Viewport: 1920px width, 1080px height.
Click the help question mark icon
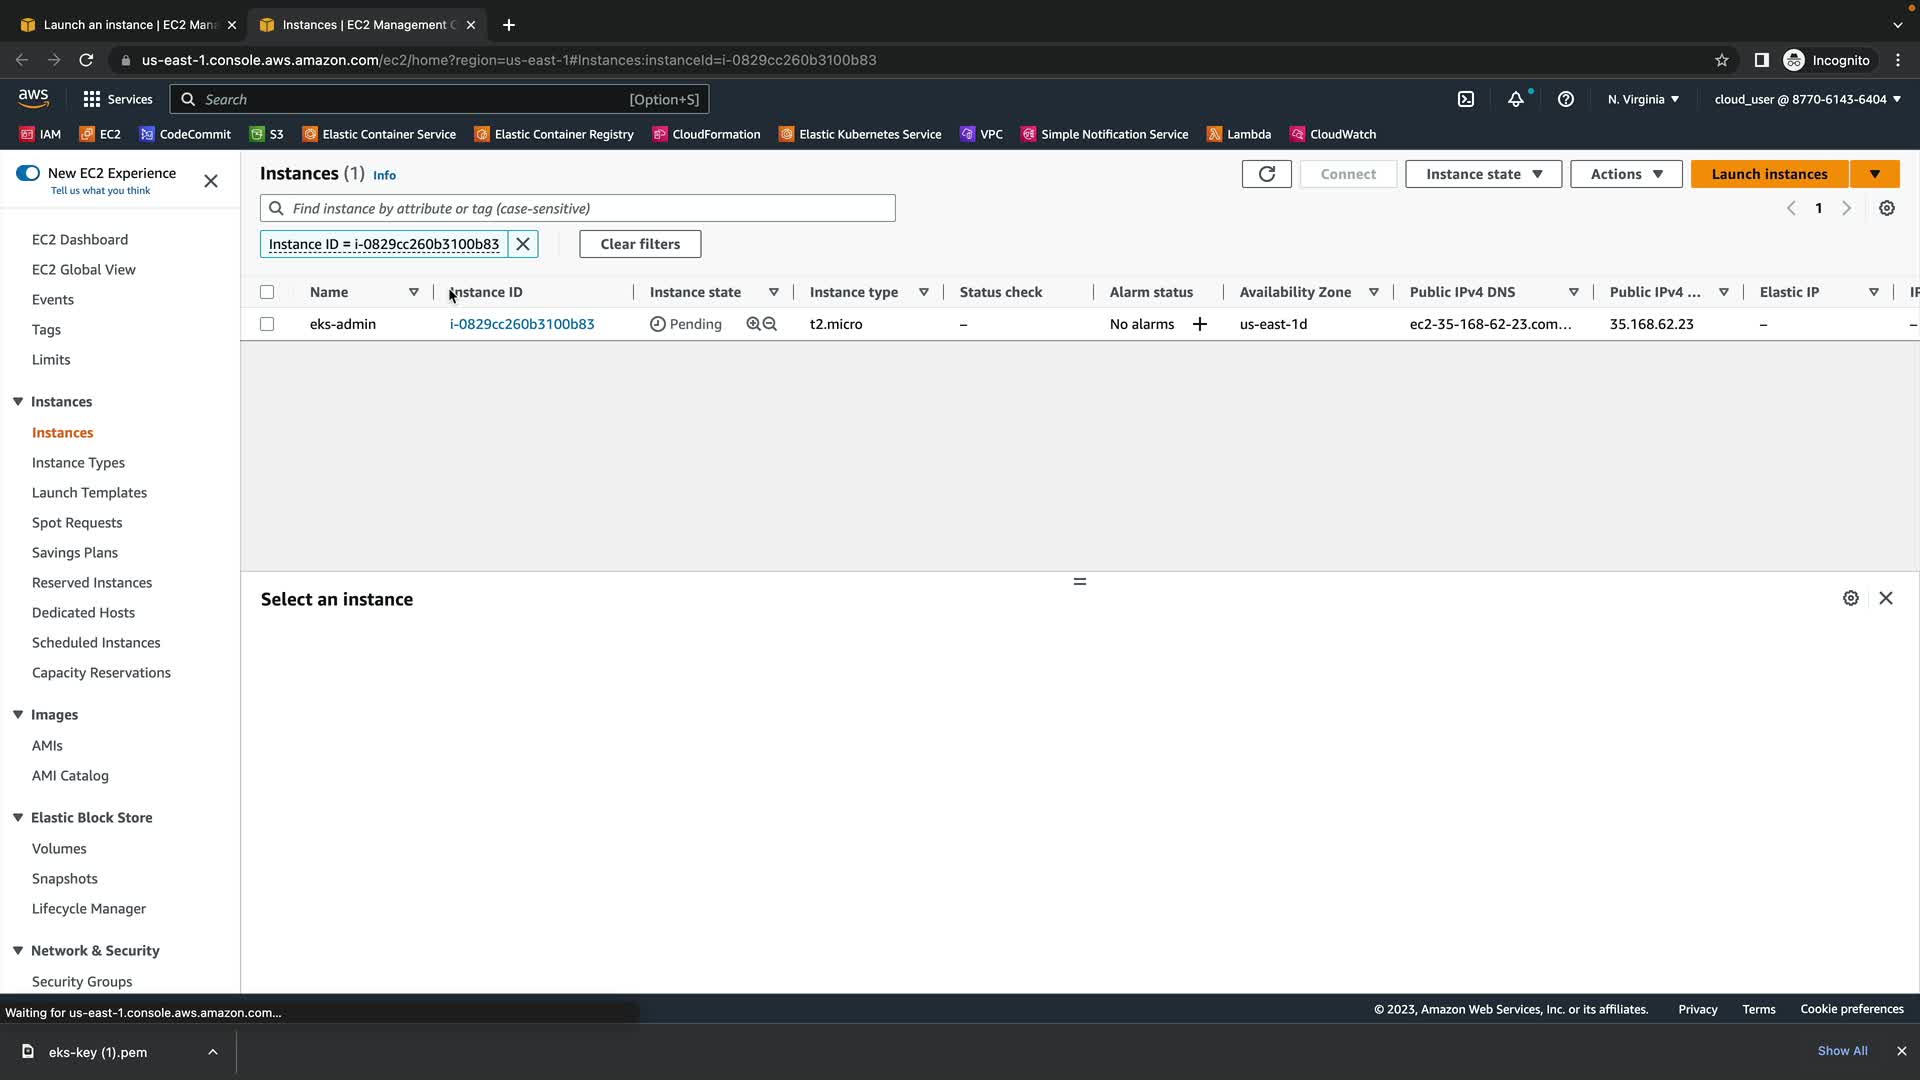(1566, 99)
